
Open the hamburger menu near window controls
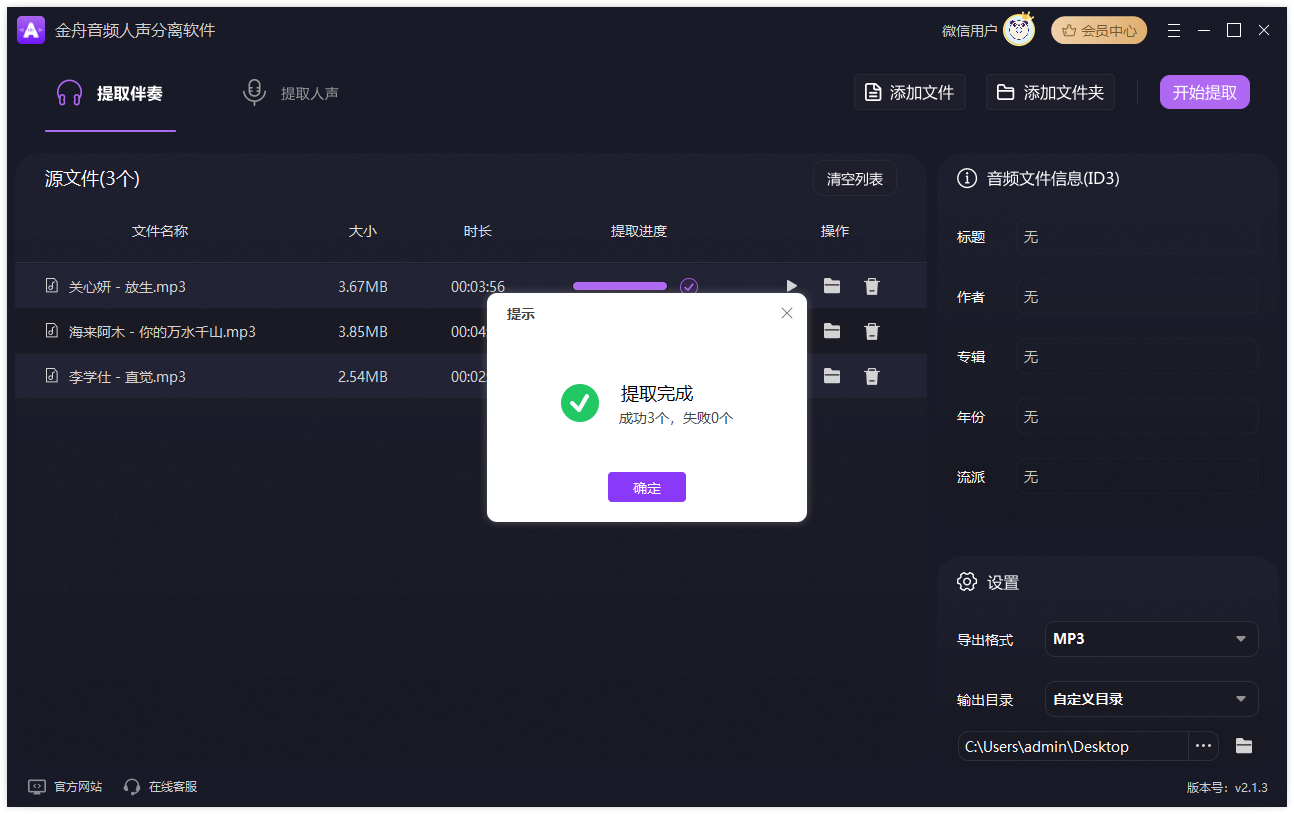coord(1173,30)
